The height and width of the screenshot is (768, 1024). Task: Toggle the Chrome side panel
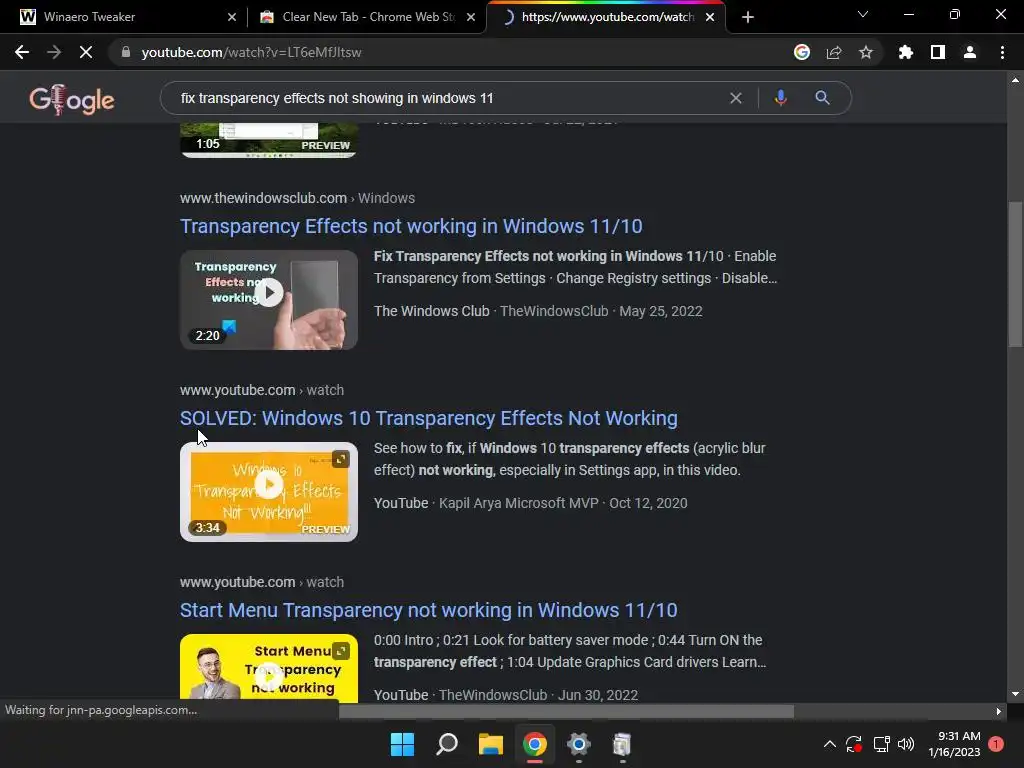(x=937, y=52)
